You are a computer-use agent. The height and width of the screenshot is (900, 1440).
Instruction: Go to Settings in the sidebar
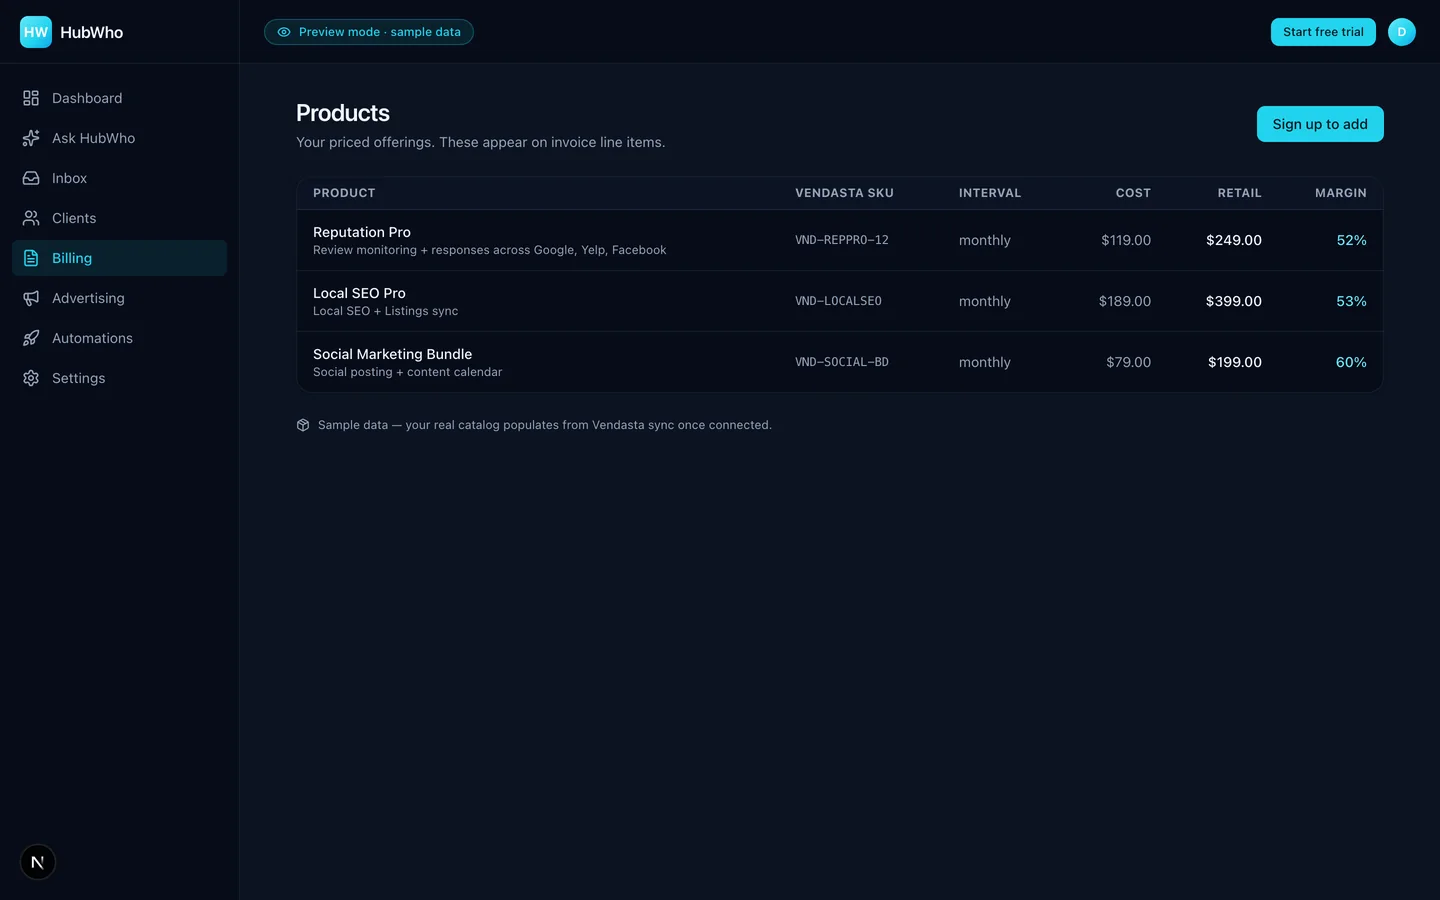(x=120, y=378)
